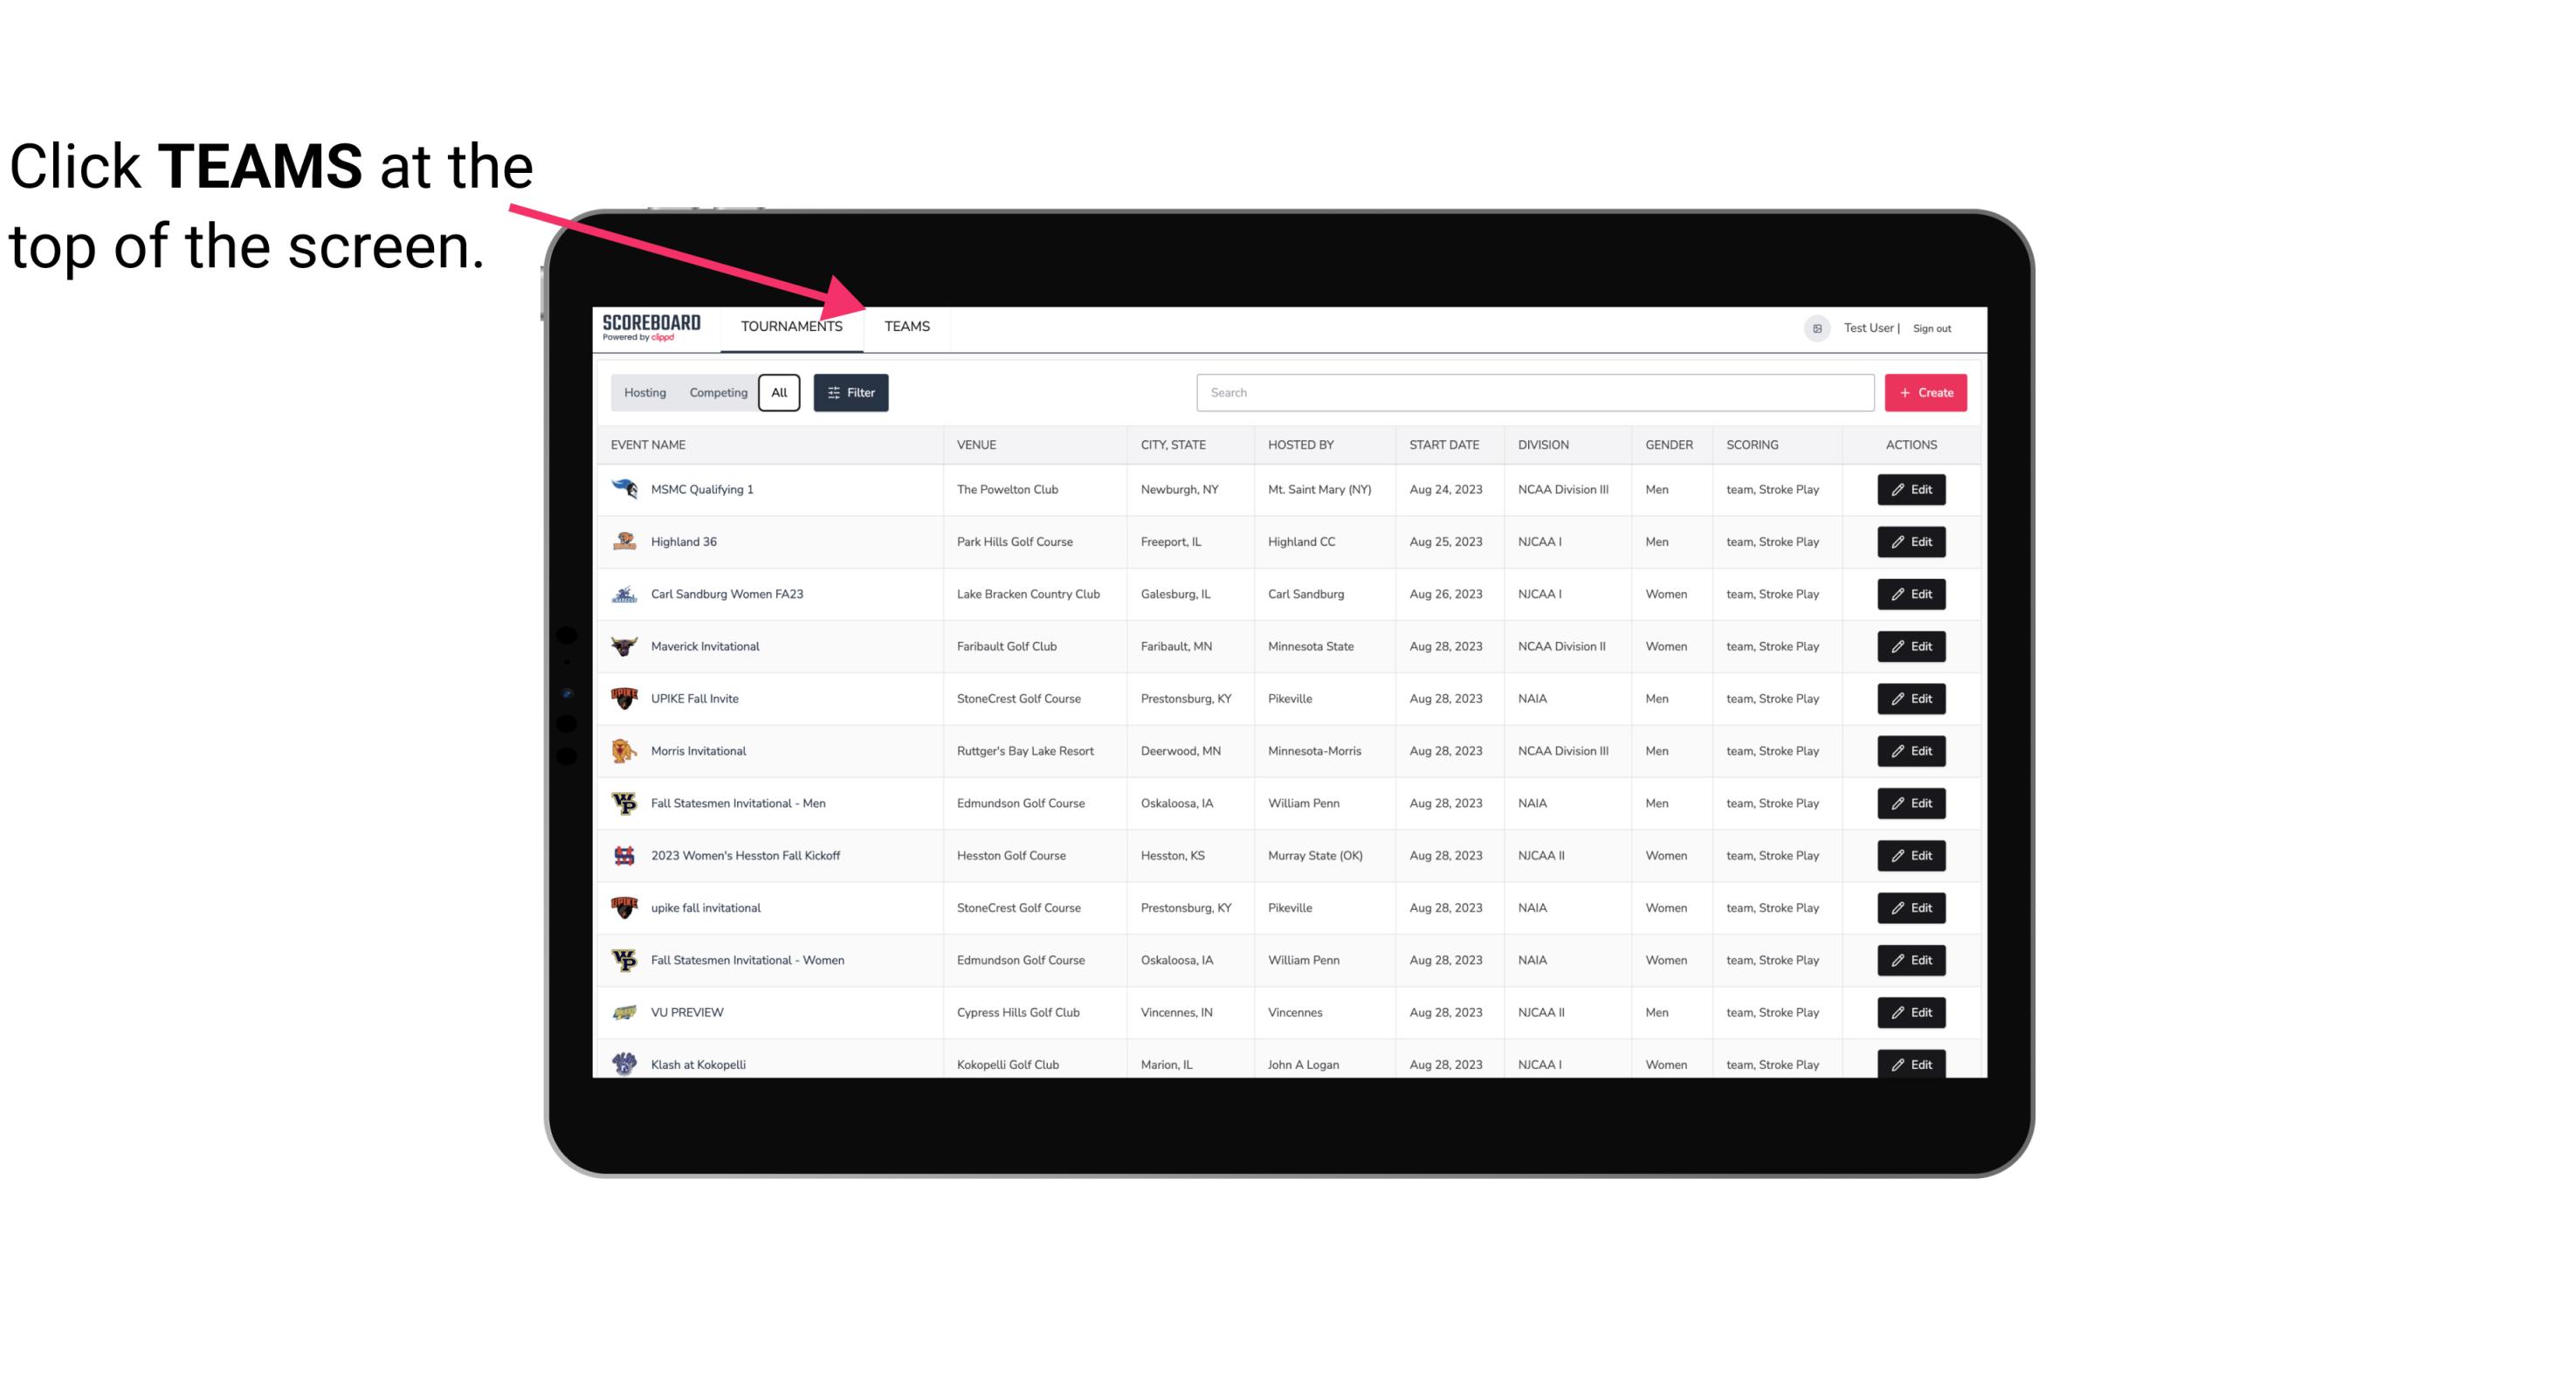Select the All filter toggle
This screenshot has height=1386, width=2576.
pos(780,393)
